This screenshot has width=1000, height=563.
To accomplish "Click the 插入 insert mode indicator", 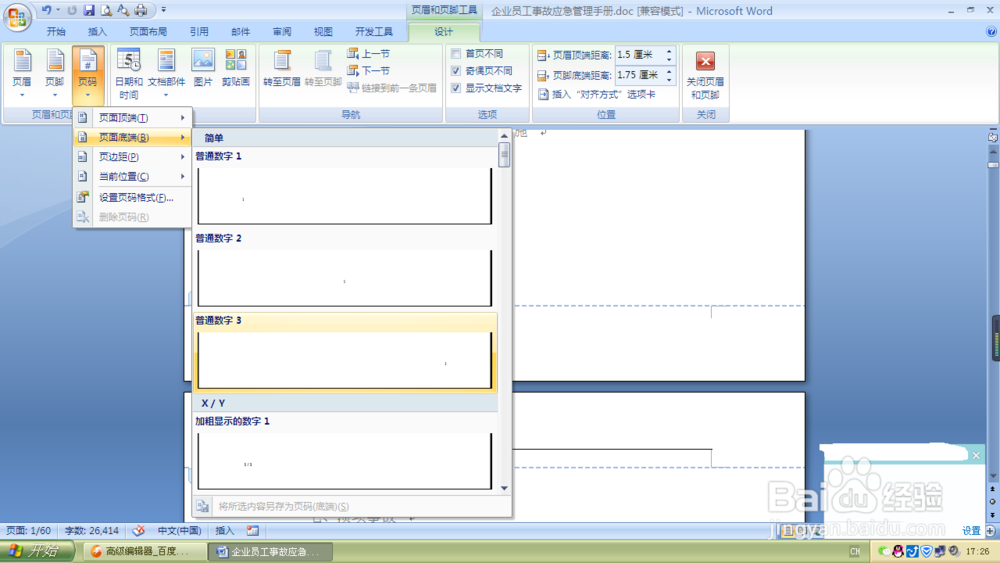I will tap(225, 530).
